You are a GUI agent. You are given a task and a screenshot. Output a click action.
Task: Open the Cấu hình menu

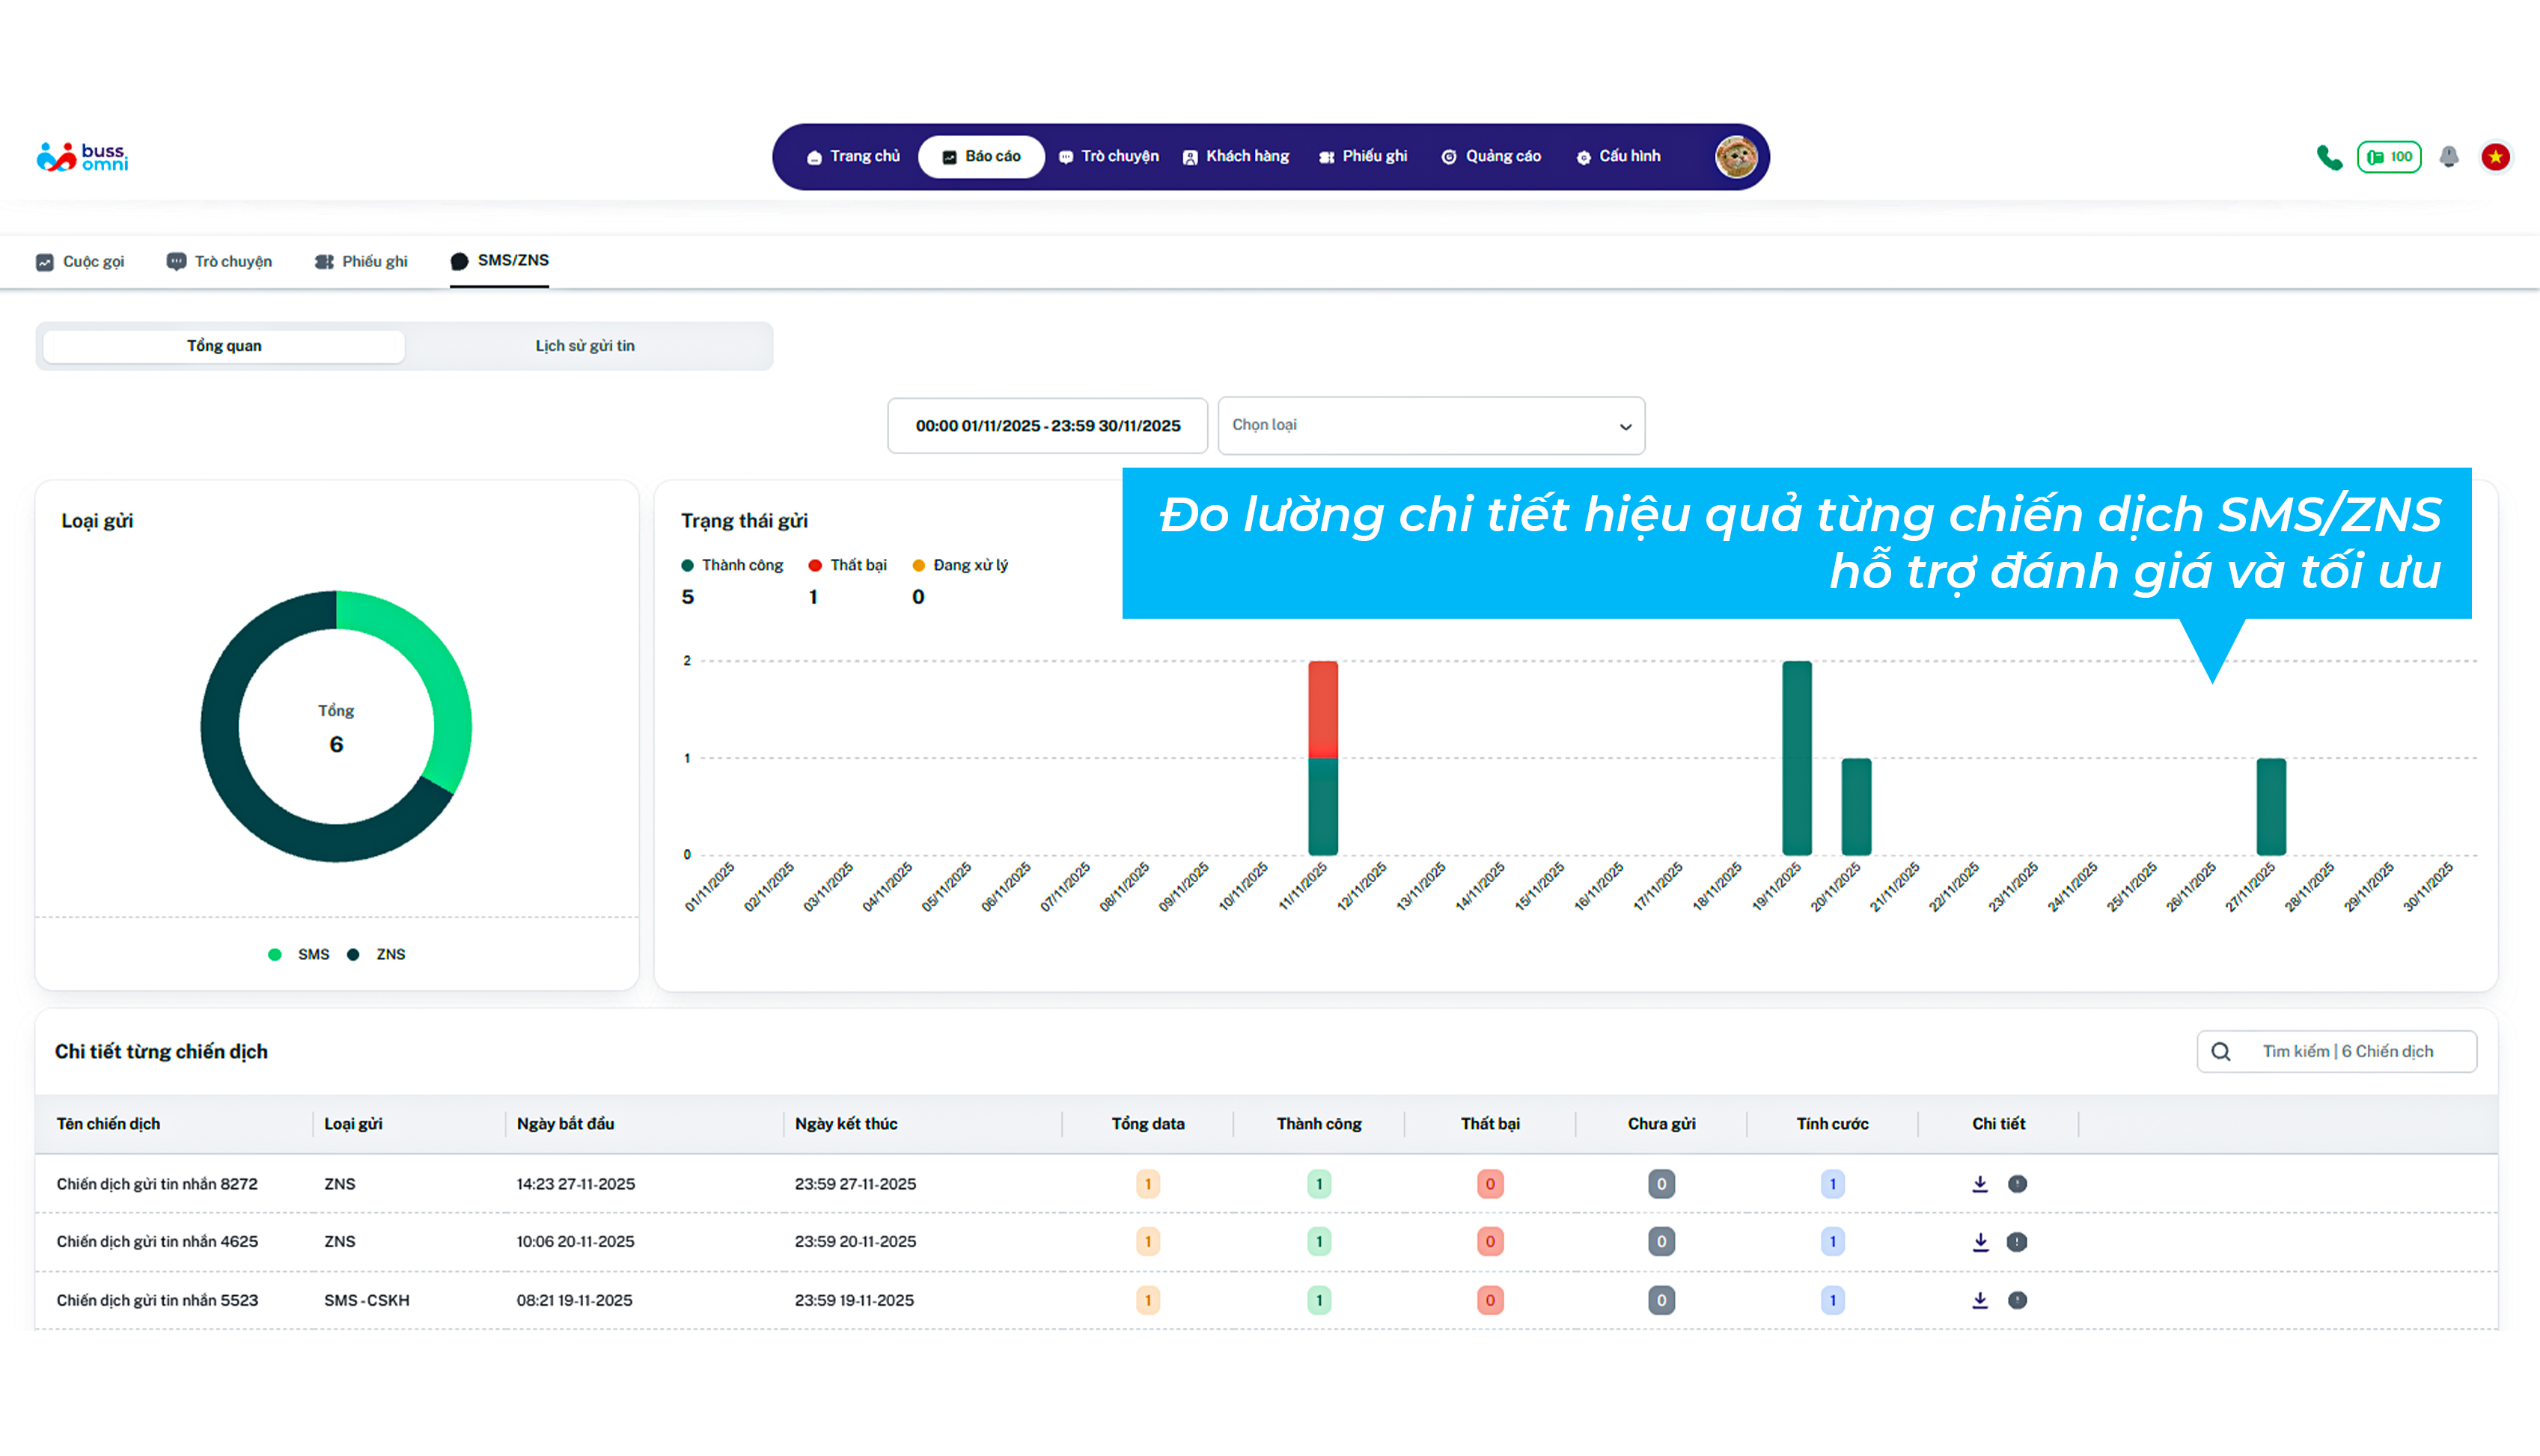pyautogui.click(x=1618, y=156)
